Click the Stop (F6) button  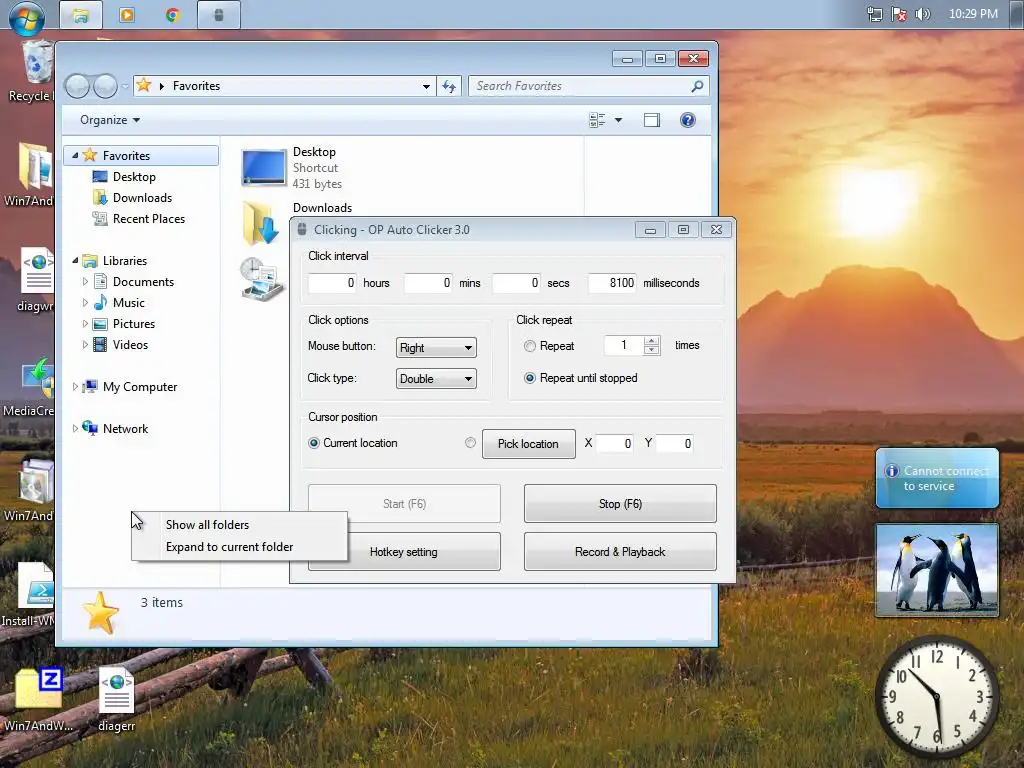[620, 504]
